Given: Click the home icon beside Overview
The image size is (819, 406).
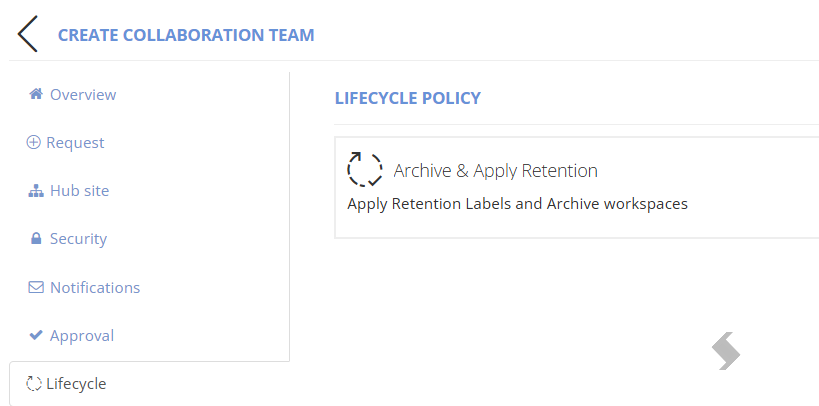Looking at the screenshot, I should coord(36,94).
